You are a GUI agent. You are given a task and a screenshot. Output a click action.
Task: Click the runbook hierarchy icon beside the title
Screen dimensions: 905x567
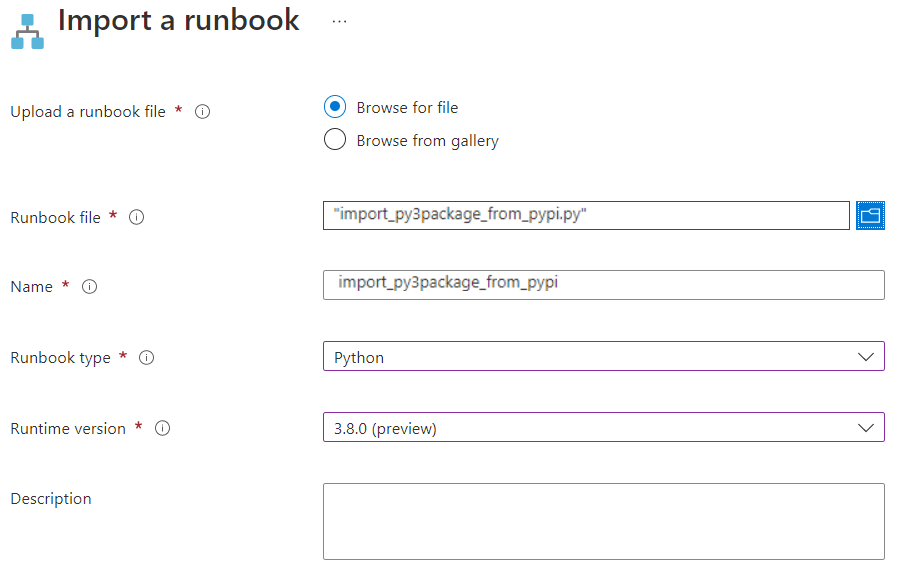tap(28, 31)
